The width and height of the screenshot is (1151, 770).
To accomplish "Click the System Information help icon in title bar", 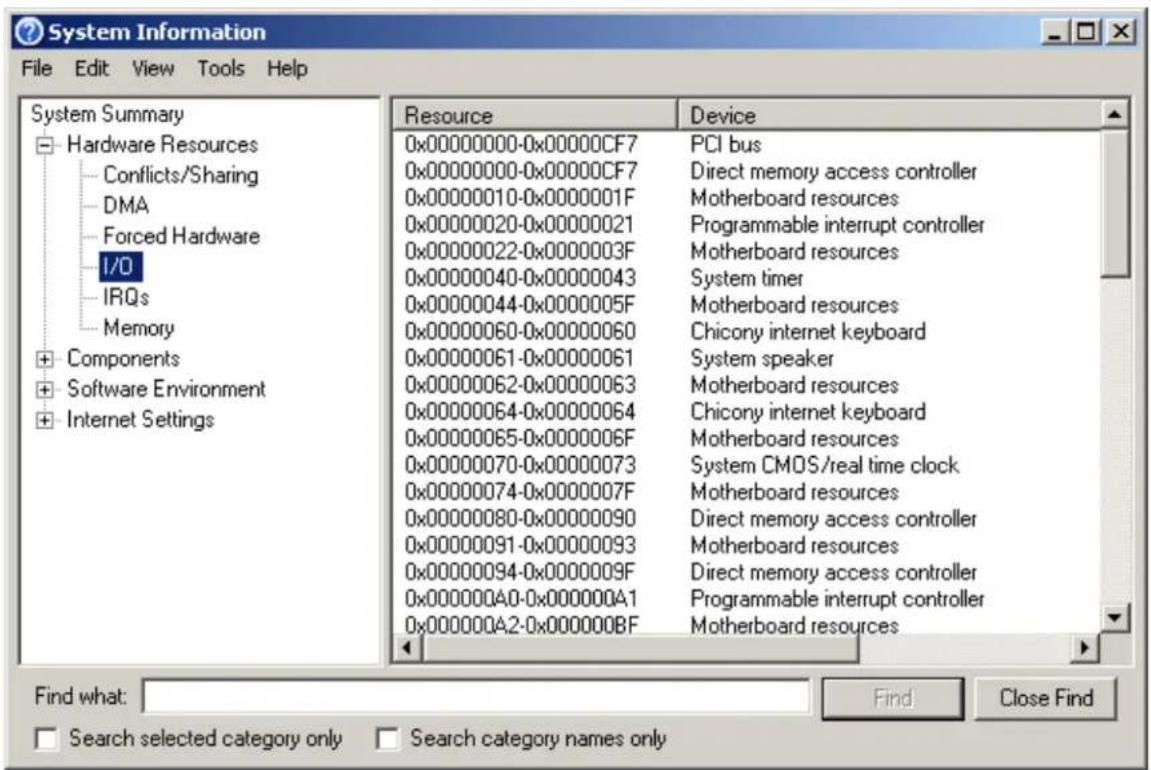I will click(x=30, y=32).
